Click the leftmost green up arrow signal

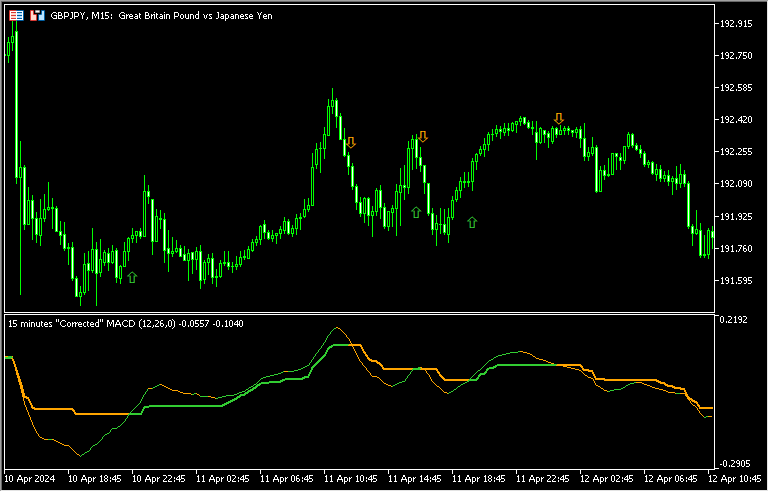point(131,276)
